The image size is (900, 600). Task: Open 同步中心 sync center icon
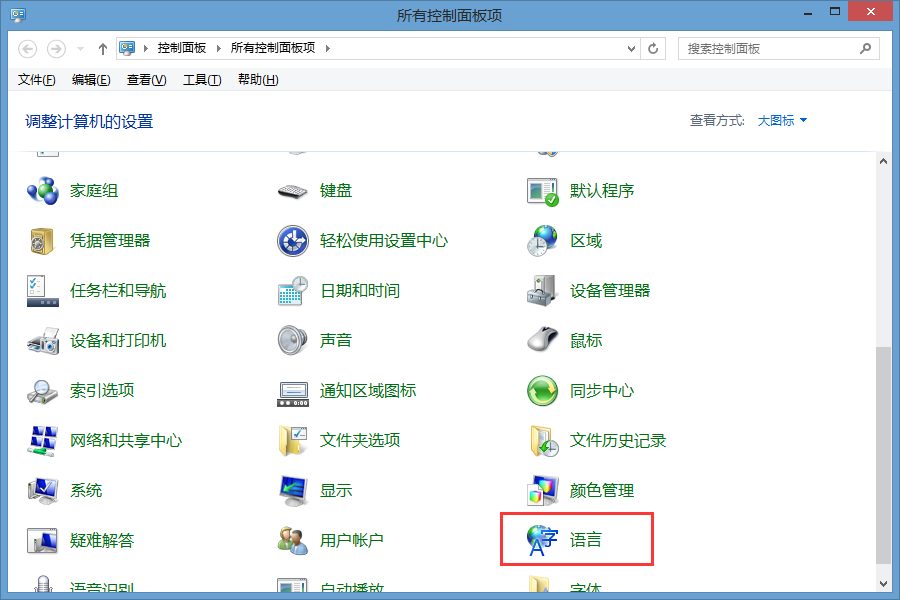(541, 391)
